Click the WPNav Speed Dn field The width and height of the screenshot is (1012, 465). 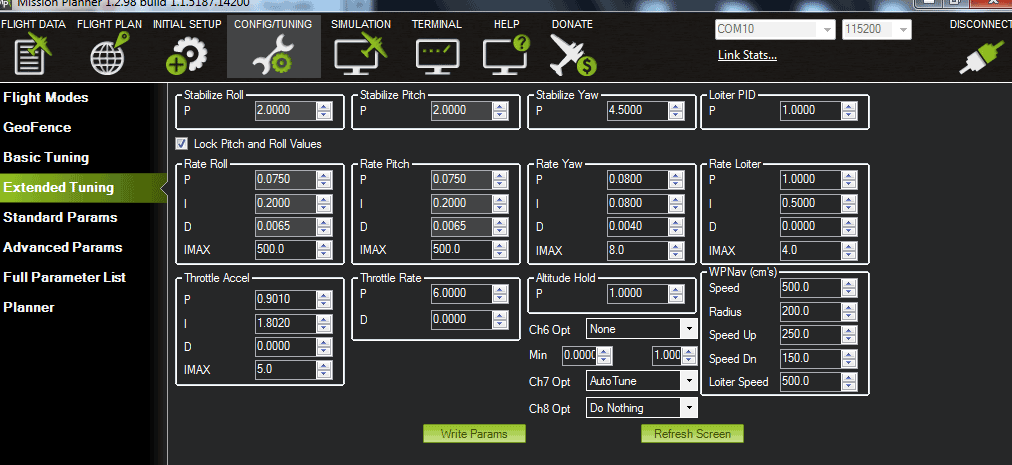click(811, 358)
